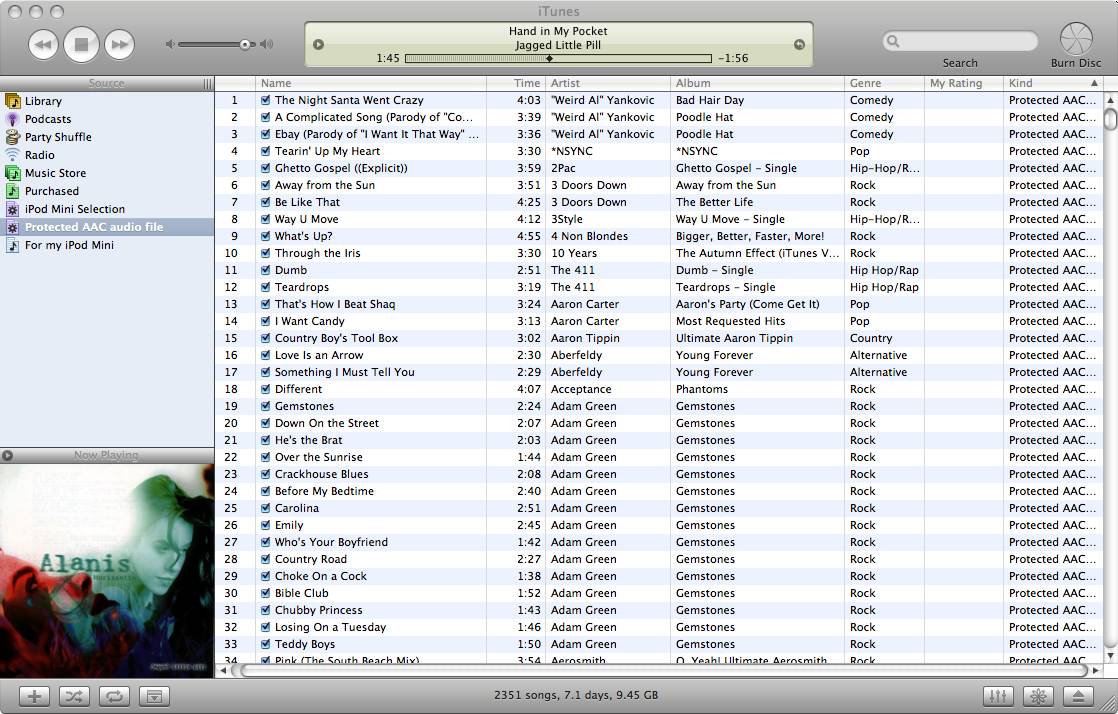Uncheck Through the Iris checkbox
Viewport: 1118px width, 714px height.
[265, 253]
